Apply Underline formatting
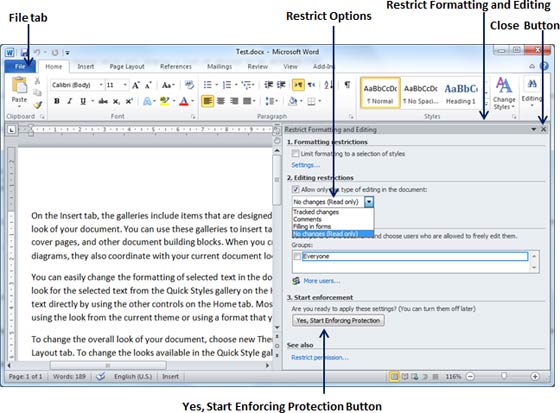This screenshot has height=413, width=560. 83,101
